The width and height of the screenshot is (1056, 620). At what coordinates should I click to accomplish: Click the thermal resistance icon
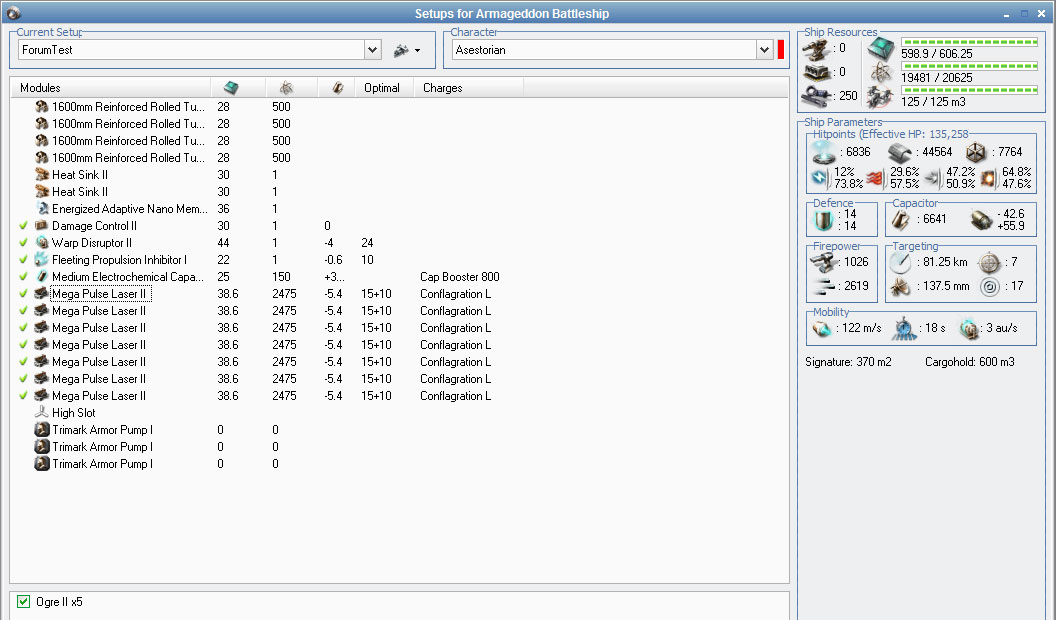[x=876, y=178]
